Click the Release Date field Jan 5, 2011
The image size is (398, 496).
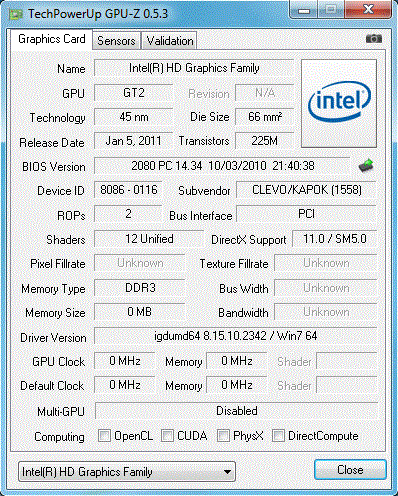133,141
